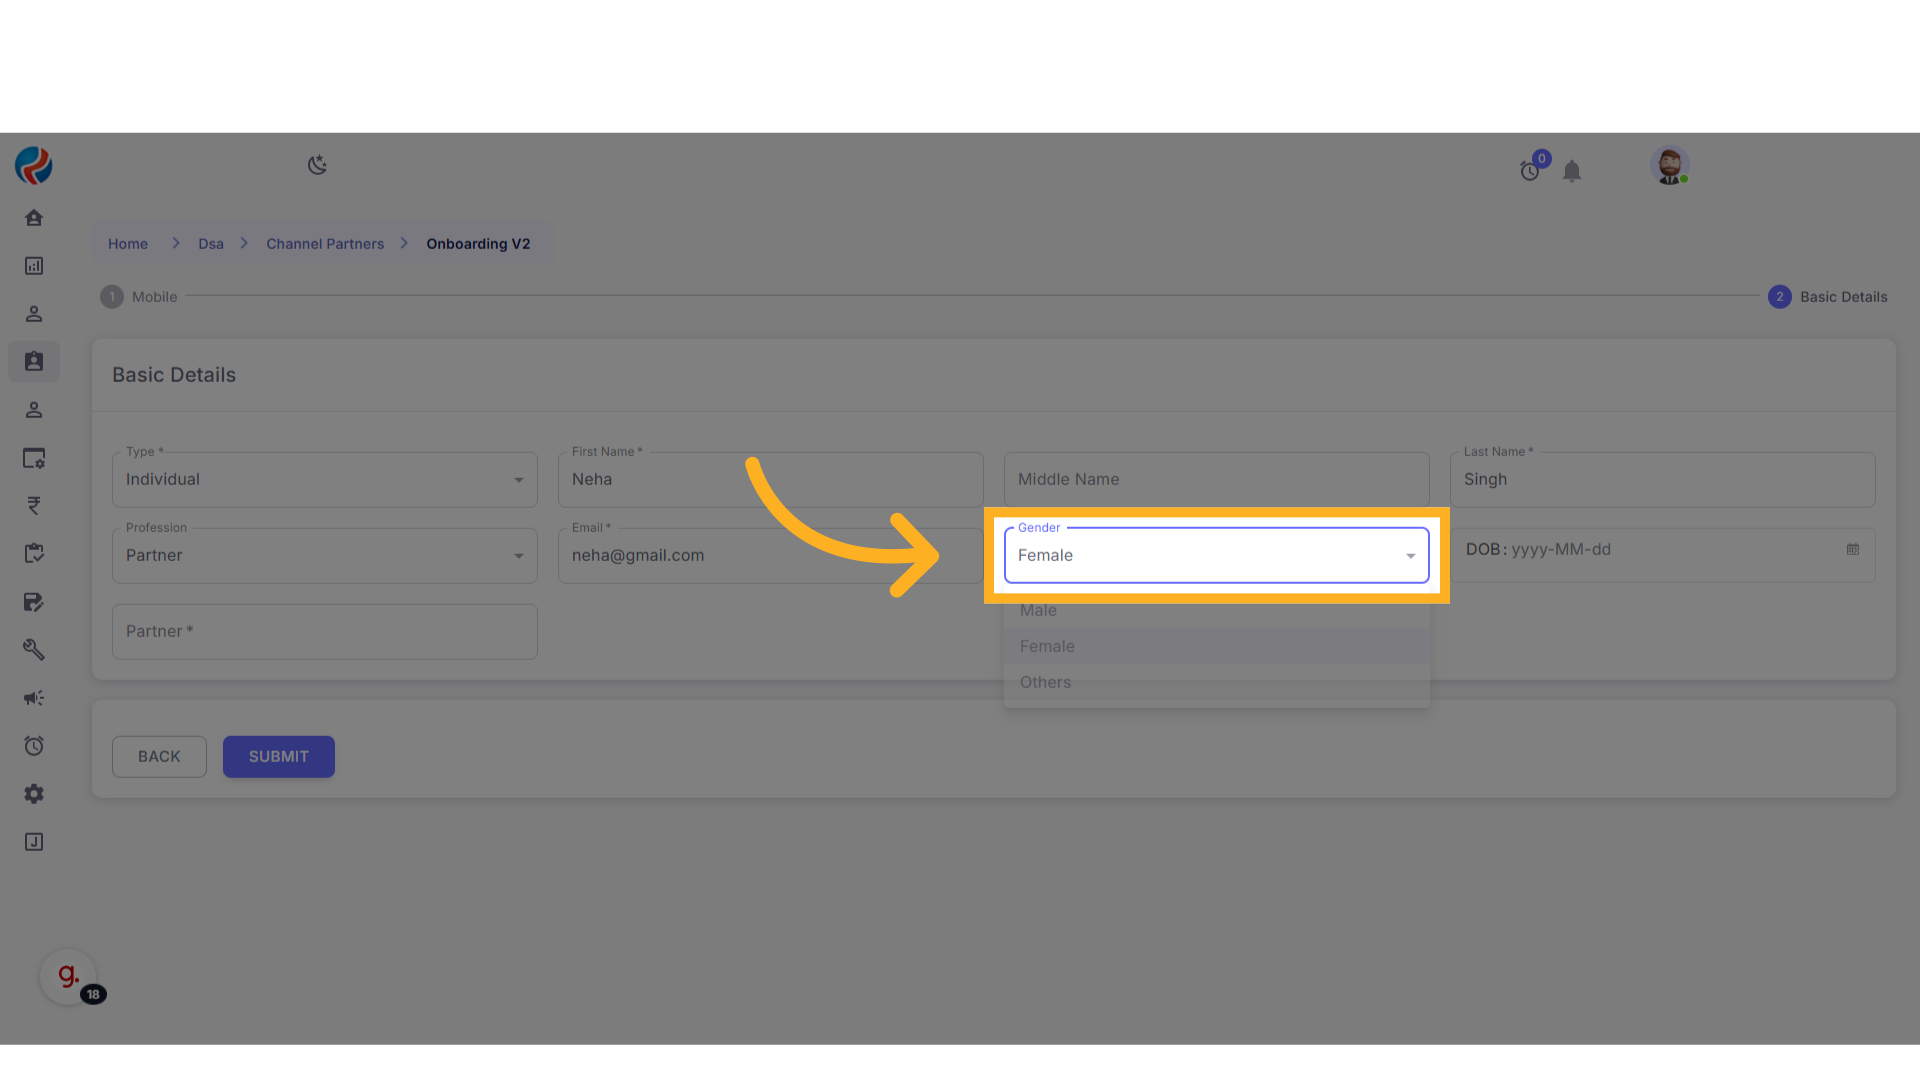Select Male from gender list
Screen dimensions: 1920x1080
tap(1039, 611)
